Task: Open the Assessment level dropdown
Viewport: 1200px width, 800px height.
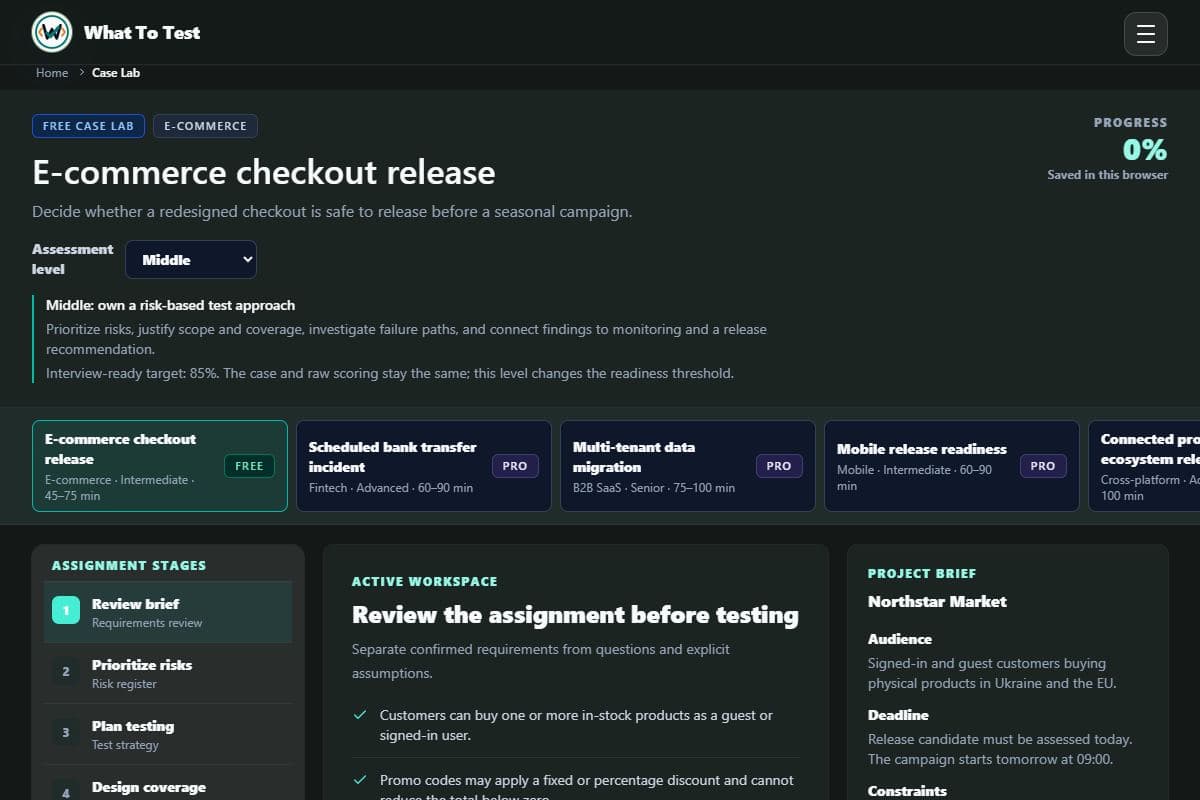Action: (191, 260)
